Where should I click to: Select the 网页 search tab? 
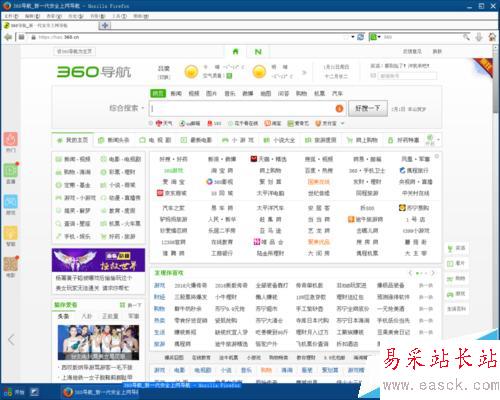coord(158,93)
